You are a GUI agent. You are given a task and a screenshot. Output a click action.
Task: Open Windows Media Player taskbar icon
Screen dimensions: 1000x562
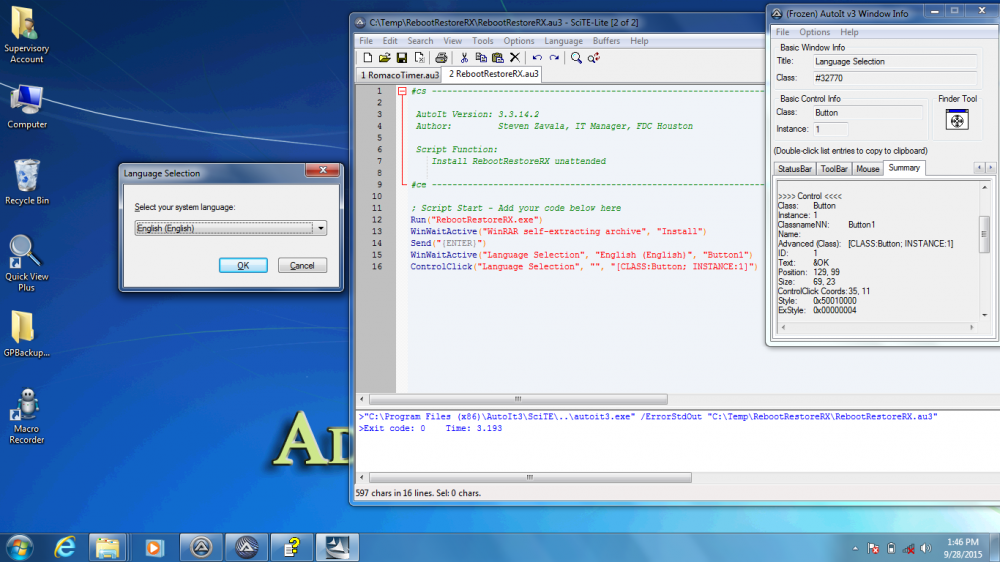154,547
